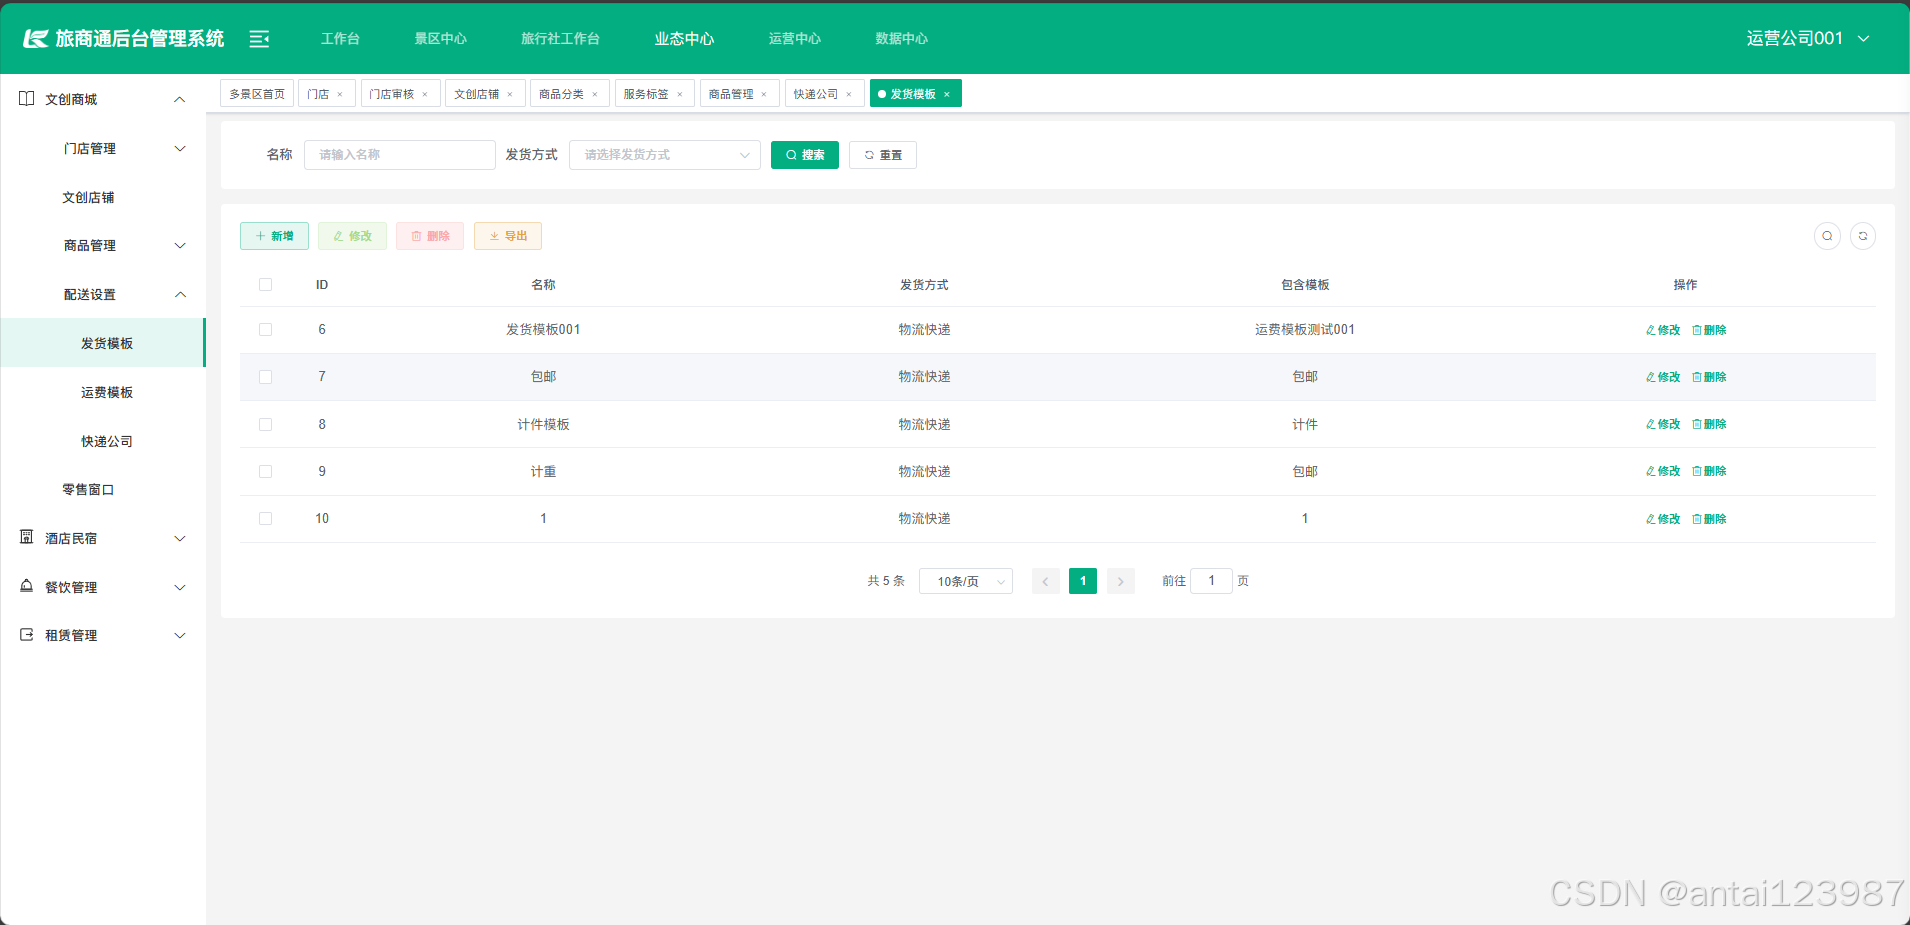1910x925 pixels.
Task: Open 旅行社工作台 in top navigation
Action: pyautogui.click(x=560, y=39)
